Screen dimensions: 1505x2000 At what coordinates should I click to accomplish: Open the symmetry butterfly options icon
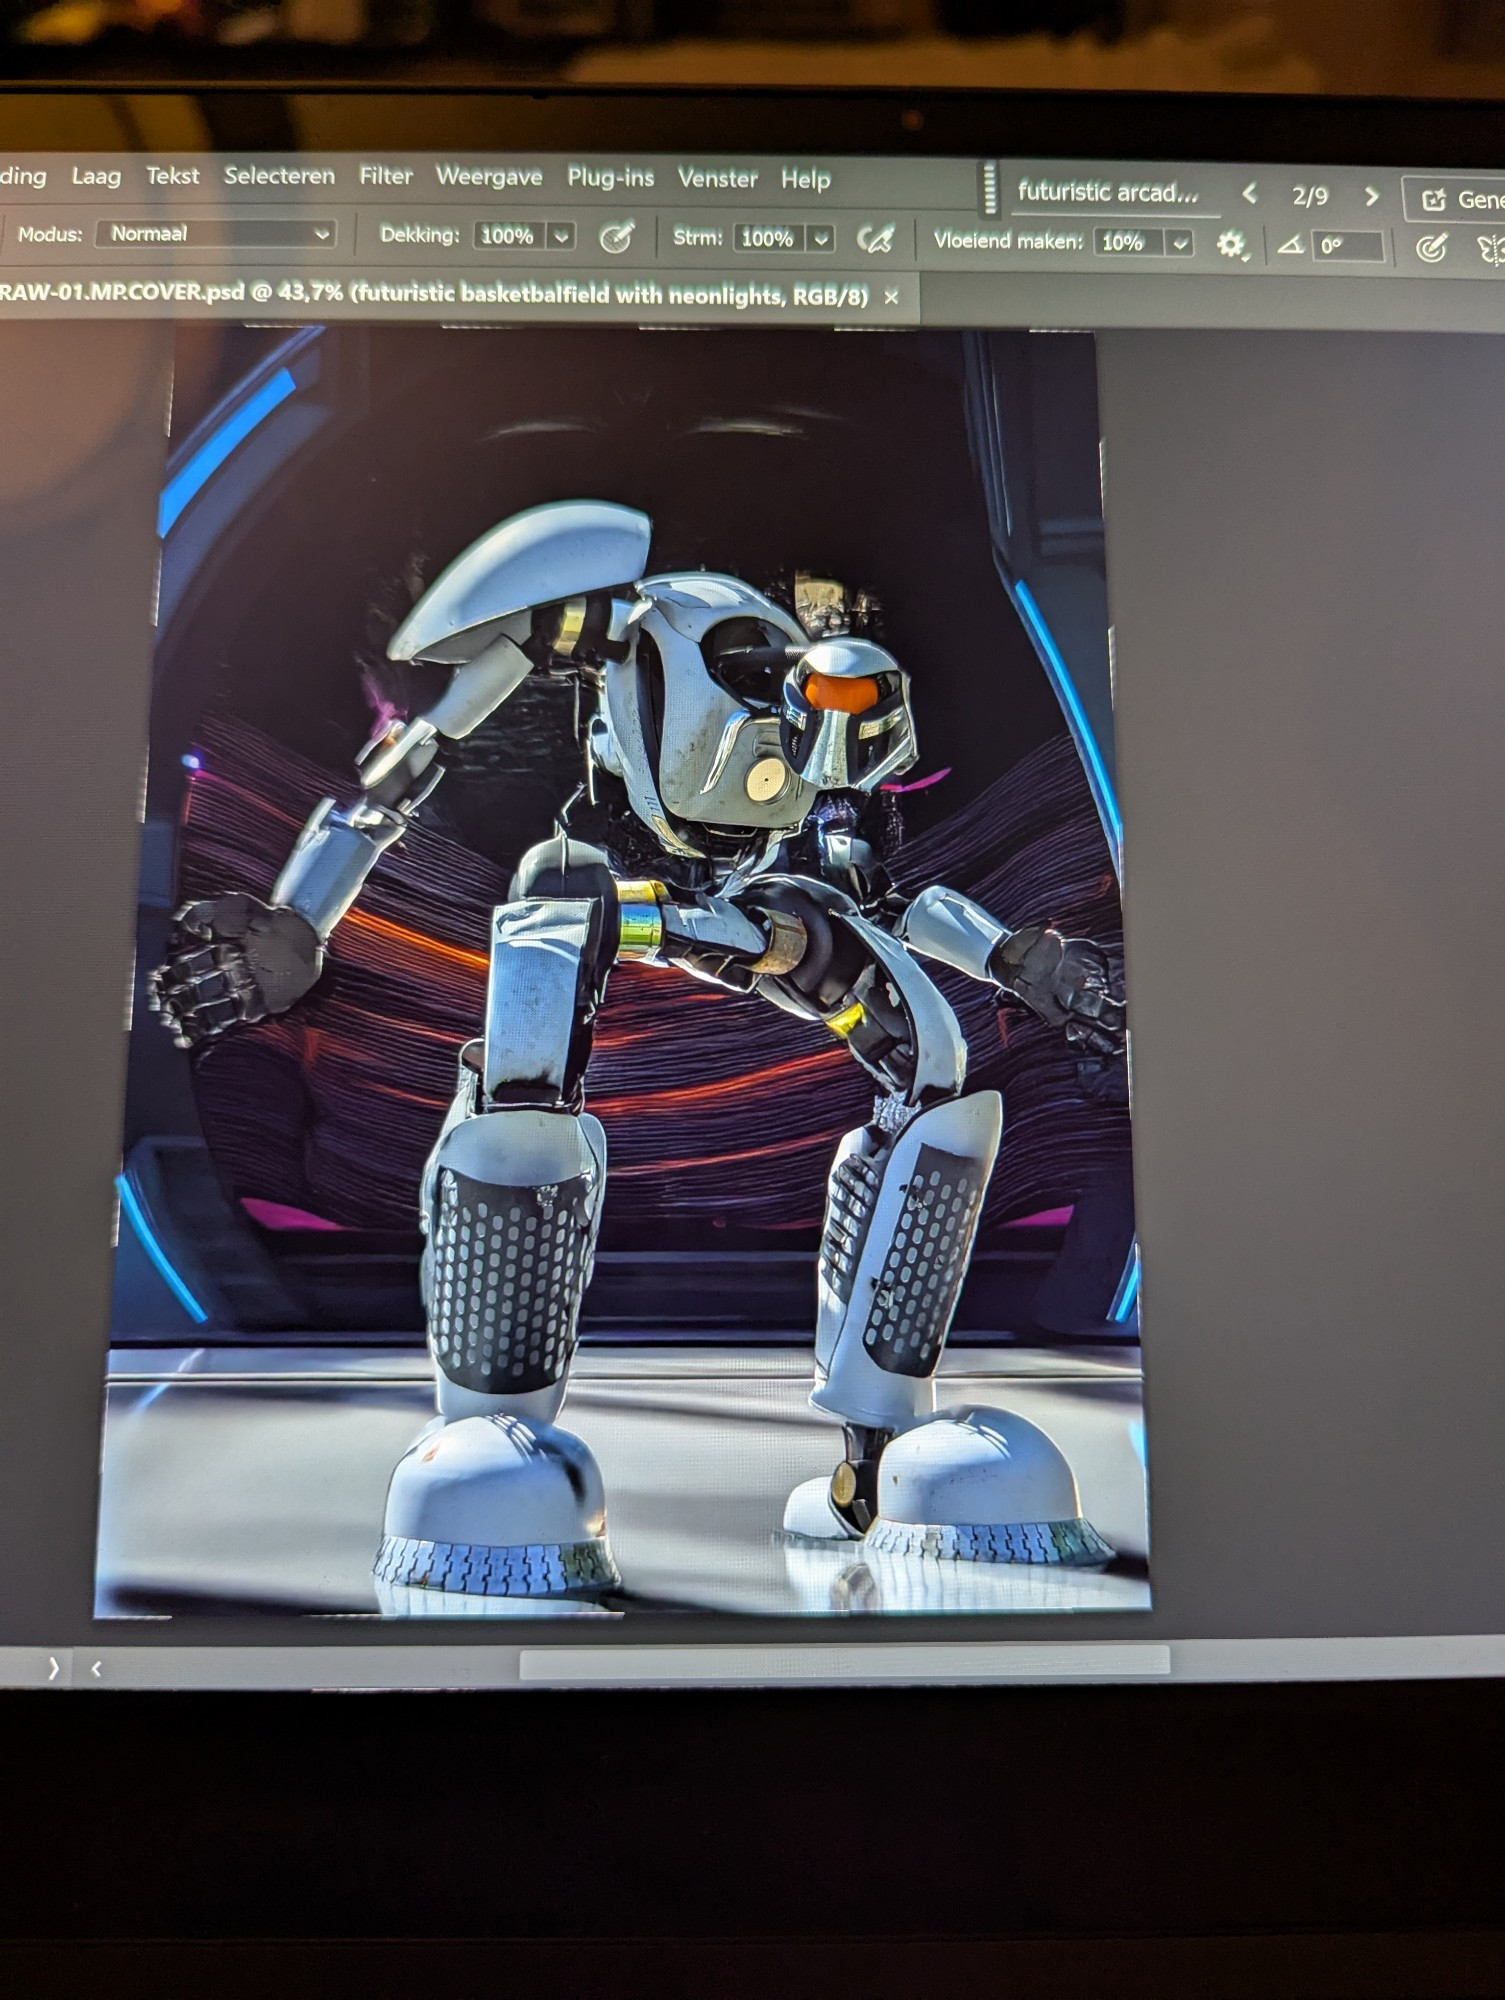1489,249
